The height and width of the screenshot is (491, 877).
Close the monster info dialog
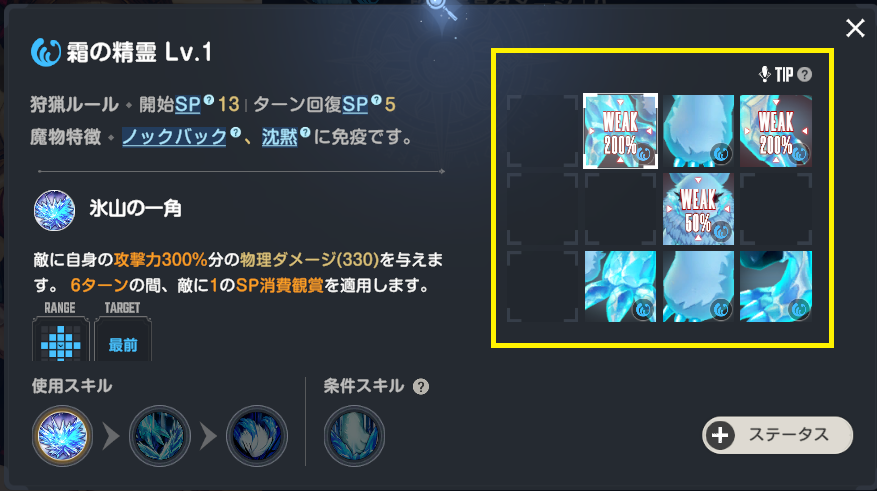(855, 28)
